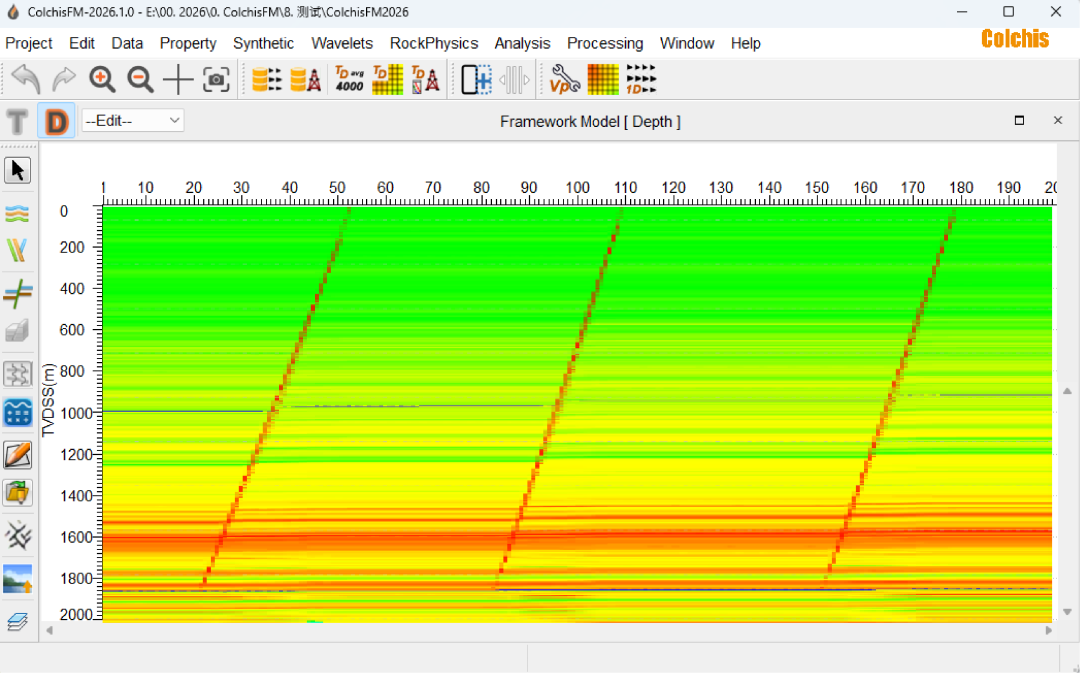Click the grey wiggle traces icon

pyautogui.click(x=17, y=375)
